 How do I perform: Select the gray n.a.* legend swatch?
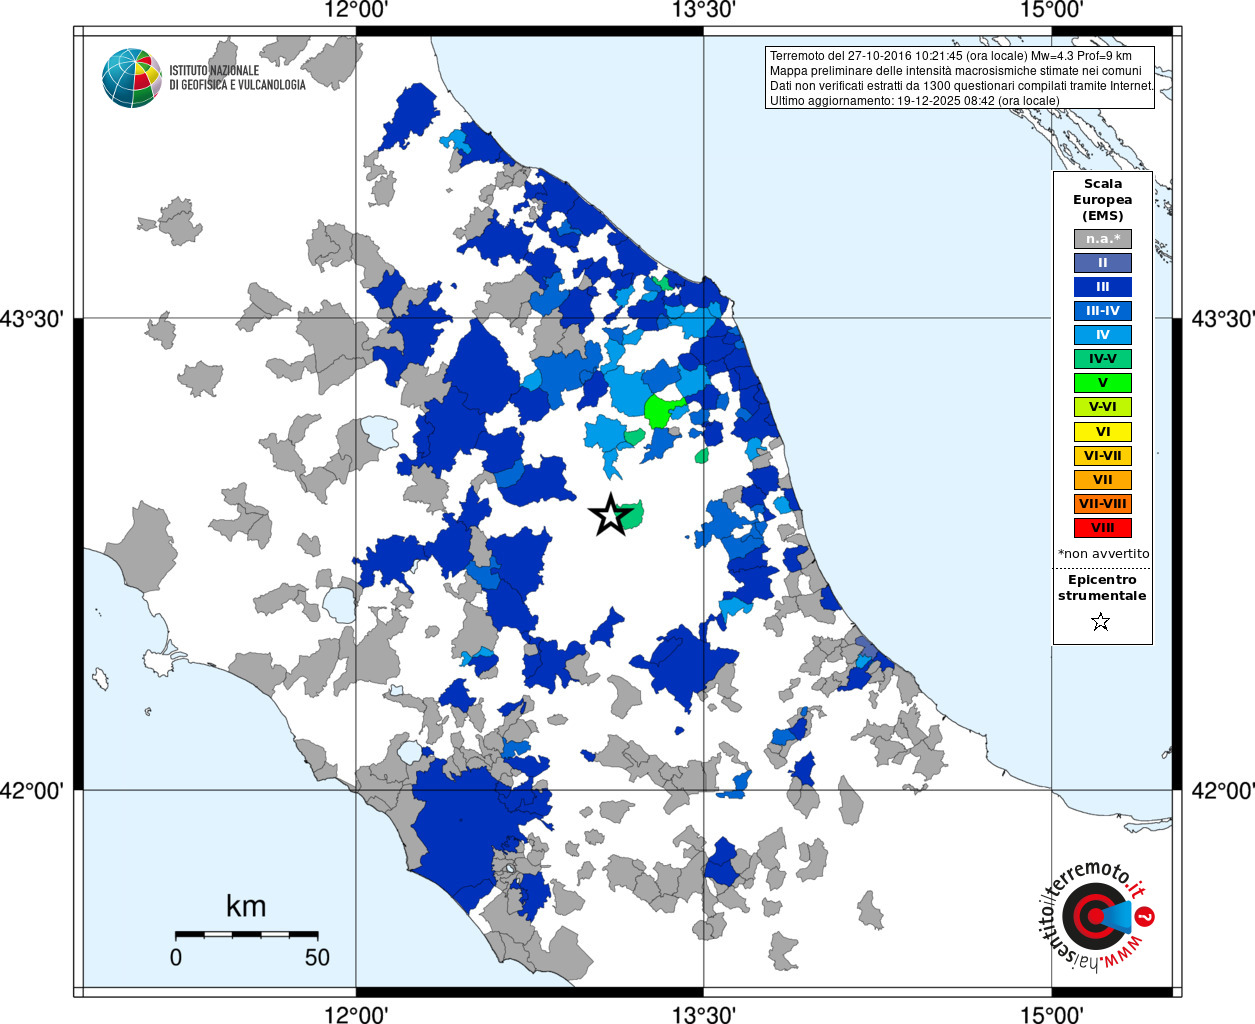1102,239
